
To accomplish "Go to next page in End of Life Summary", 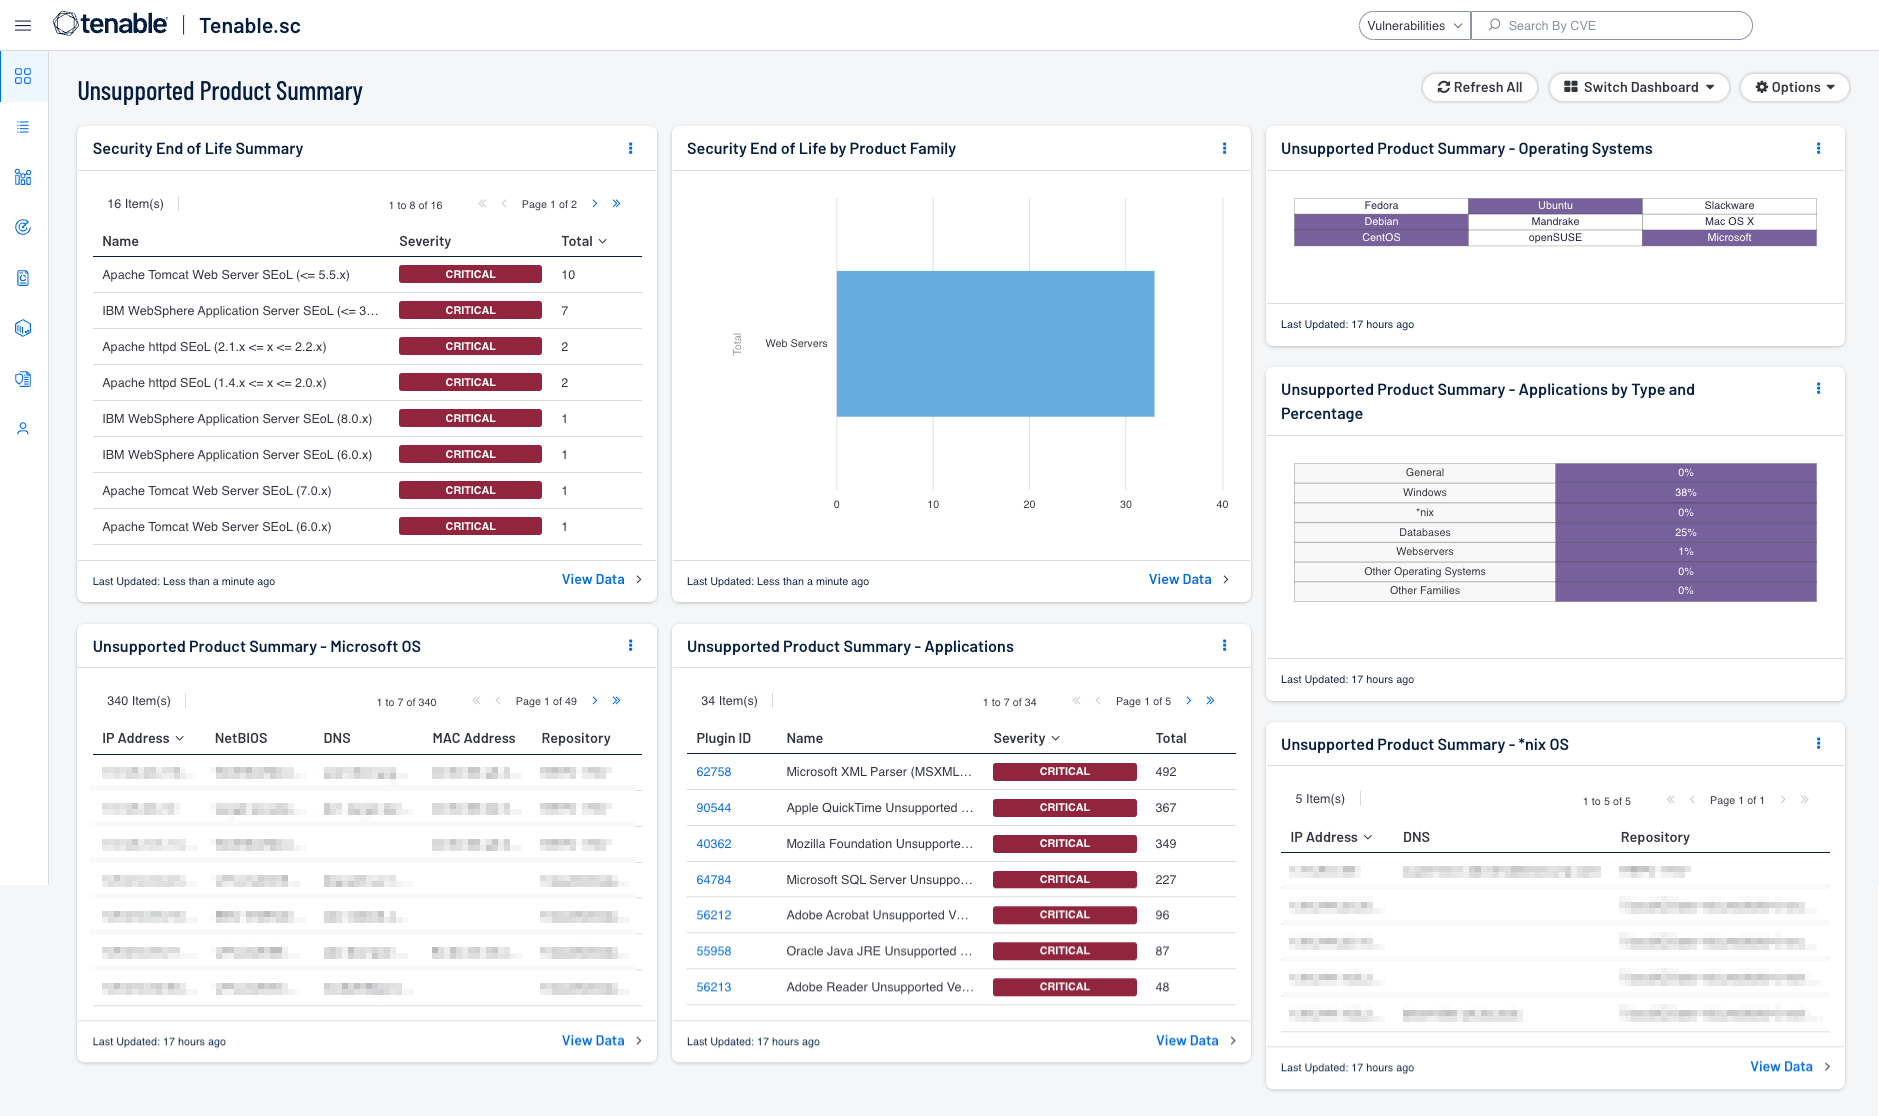I will coord(595,204).
